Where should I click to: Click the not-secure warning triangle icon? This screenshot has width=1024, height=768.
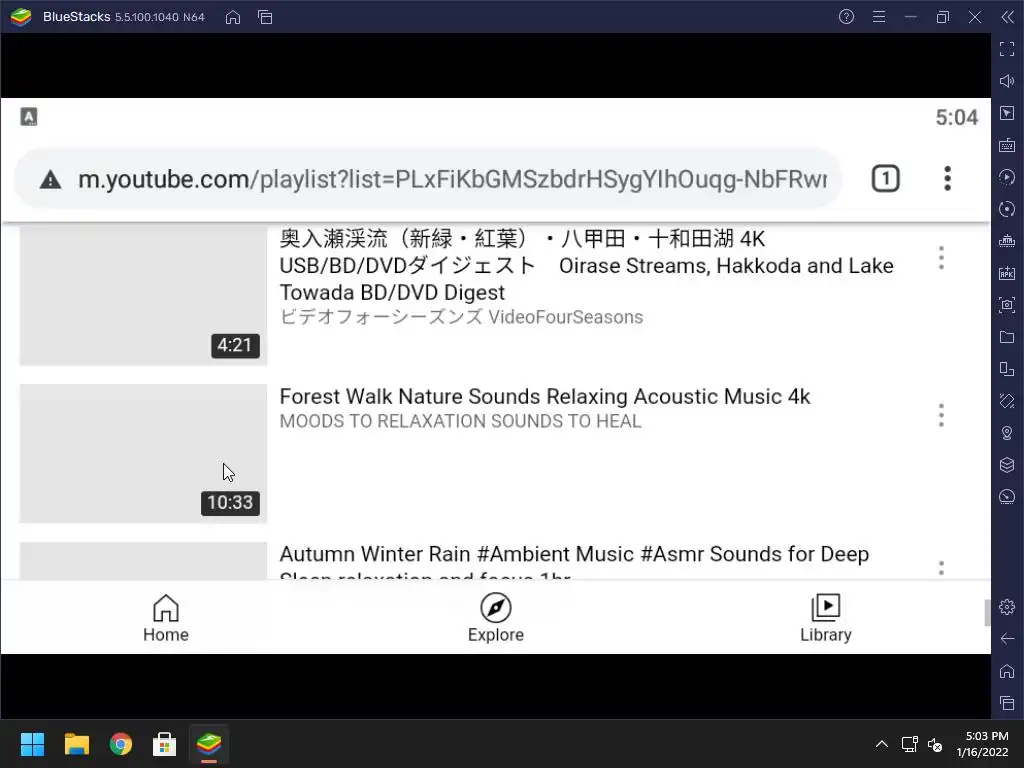coord(50,180)
